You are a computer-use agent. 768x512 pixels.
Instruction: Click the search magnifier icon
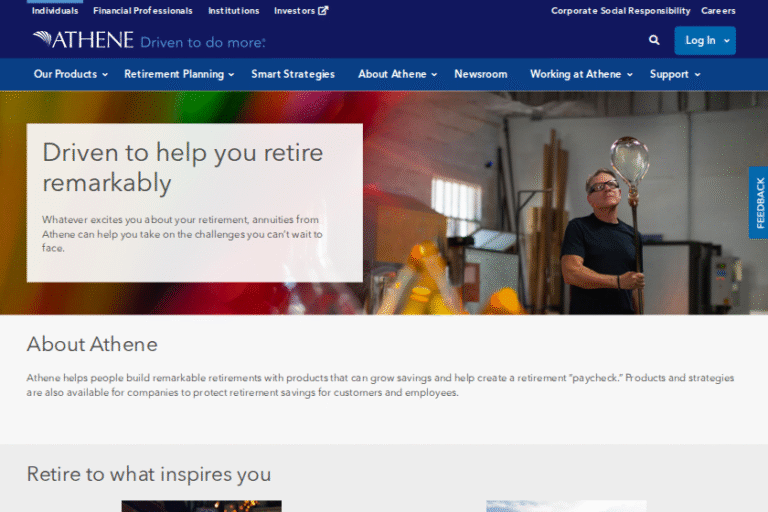654,40
